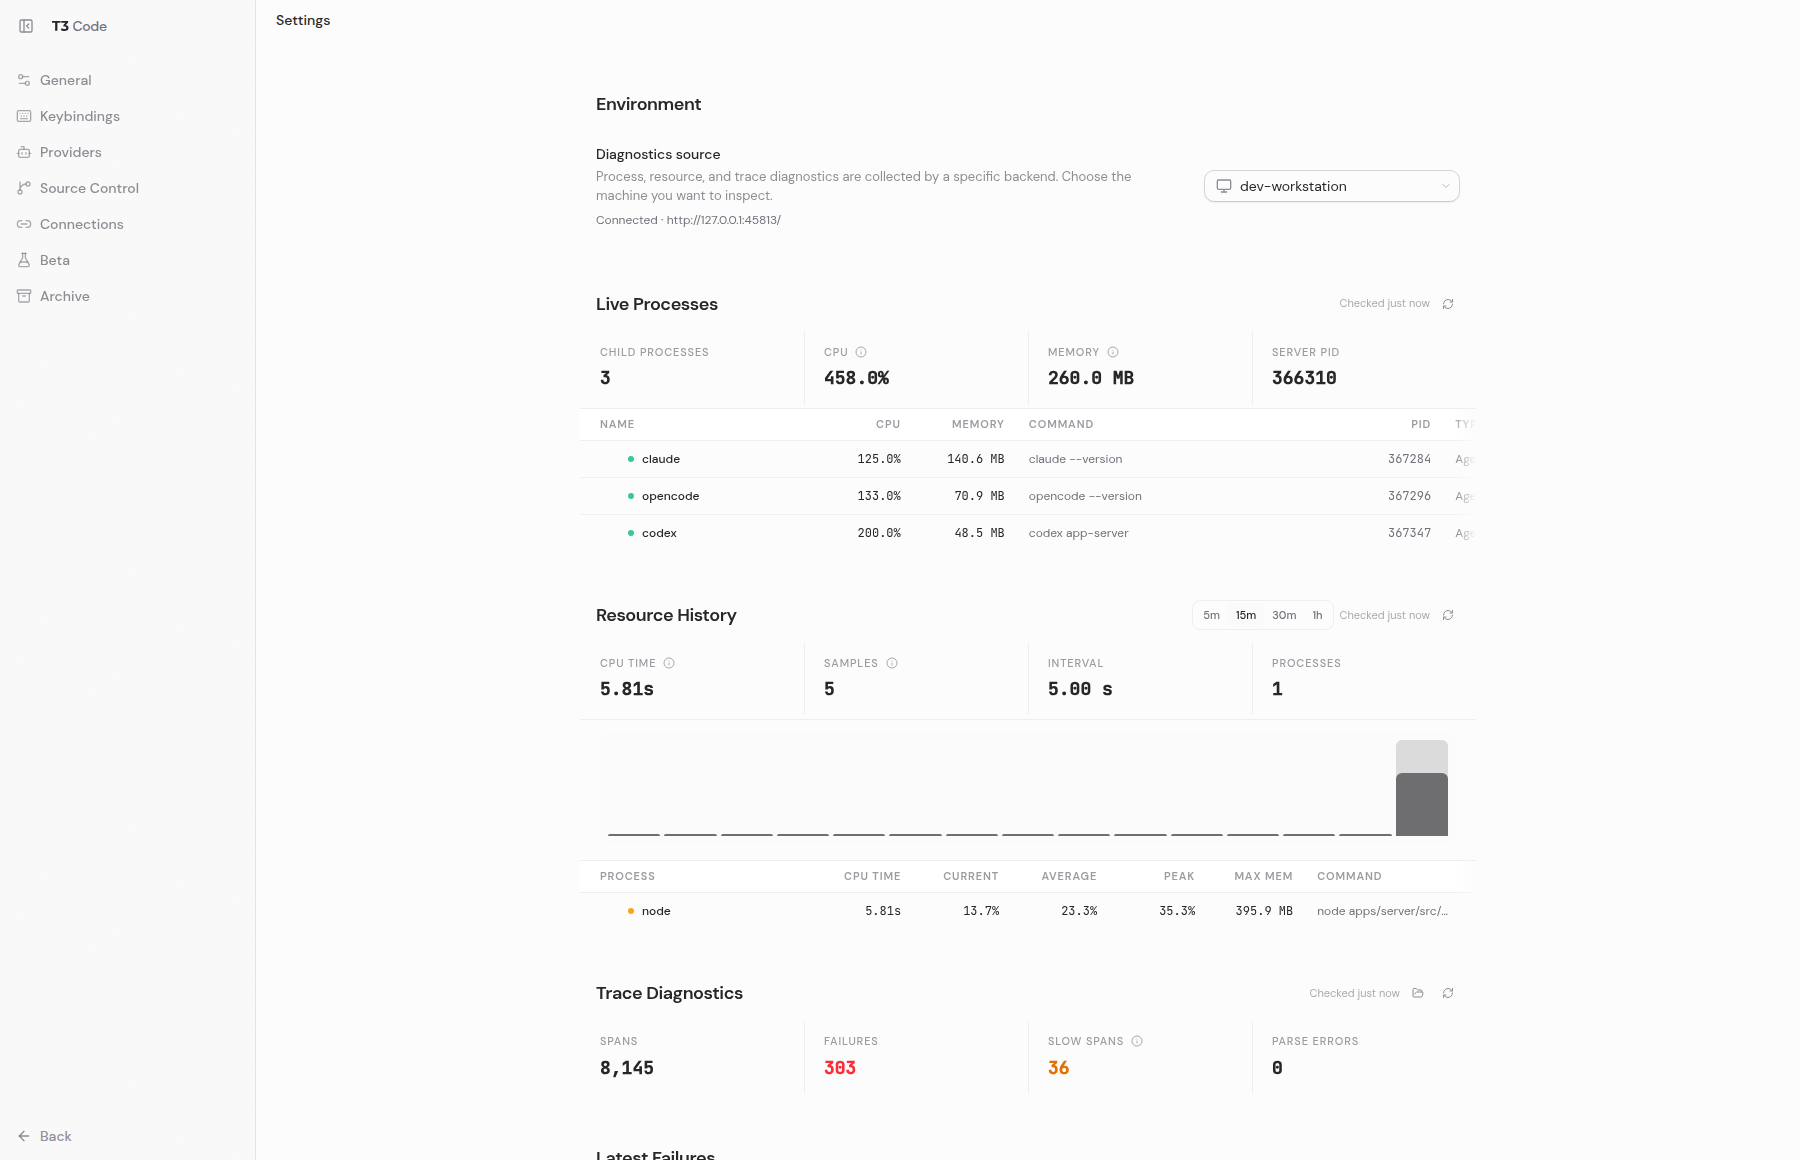Show CPU TIME info icon
The width and height of the screenshot is (1800, 1160).
tap(669, 663)
